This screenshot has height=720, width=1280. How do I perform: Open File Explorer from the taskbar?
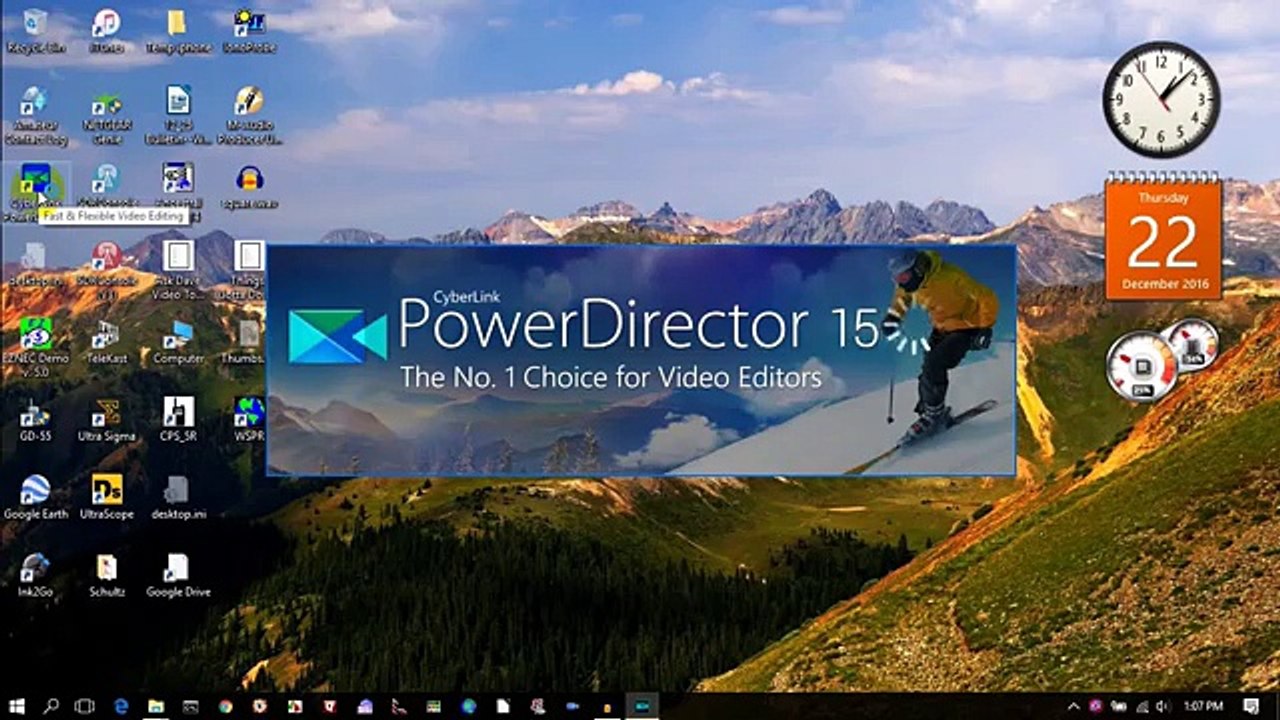click(x=156, y=706)
